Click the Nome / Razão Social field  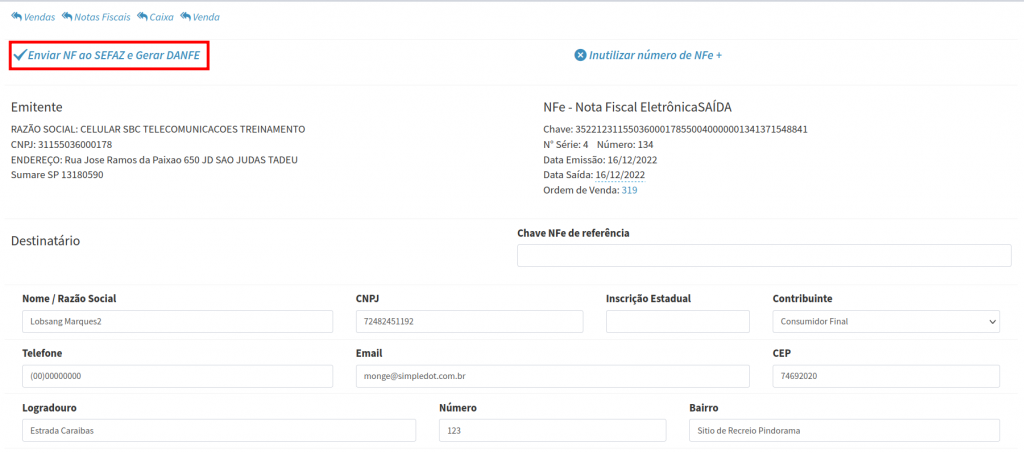(x=177, y=321)
